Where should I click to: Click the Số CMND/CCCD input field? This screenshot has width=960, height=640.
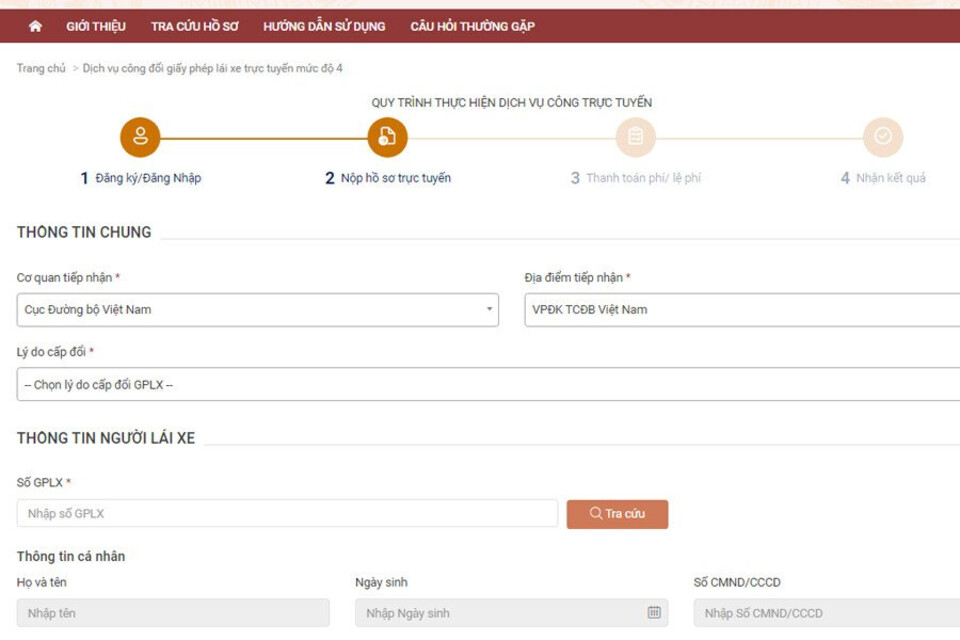pyautogui.click(x=826, y=613)
